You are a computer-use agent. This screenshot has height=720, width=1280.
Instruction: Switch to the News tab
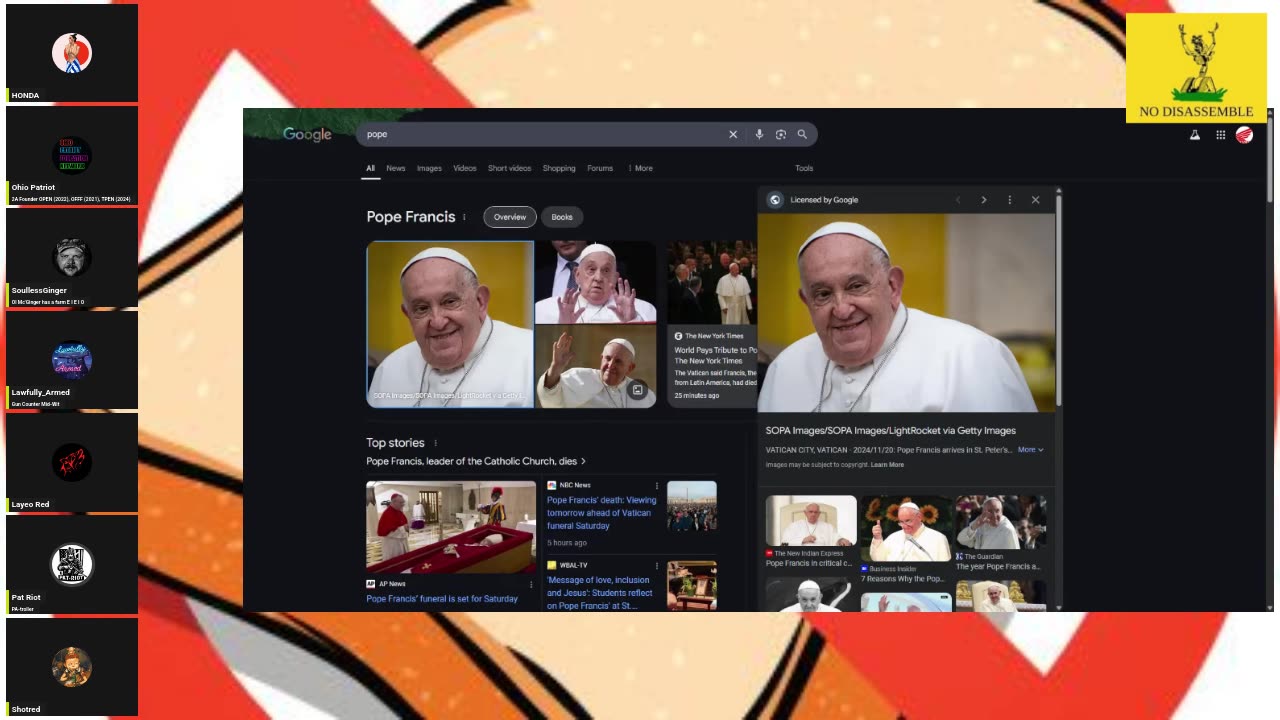pyautogui.click(x=396, y=168)
